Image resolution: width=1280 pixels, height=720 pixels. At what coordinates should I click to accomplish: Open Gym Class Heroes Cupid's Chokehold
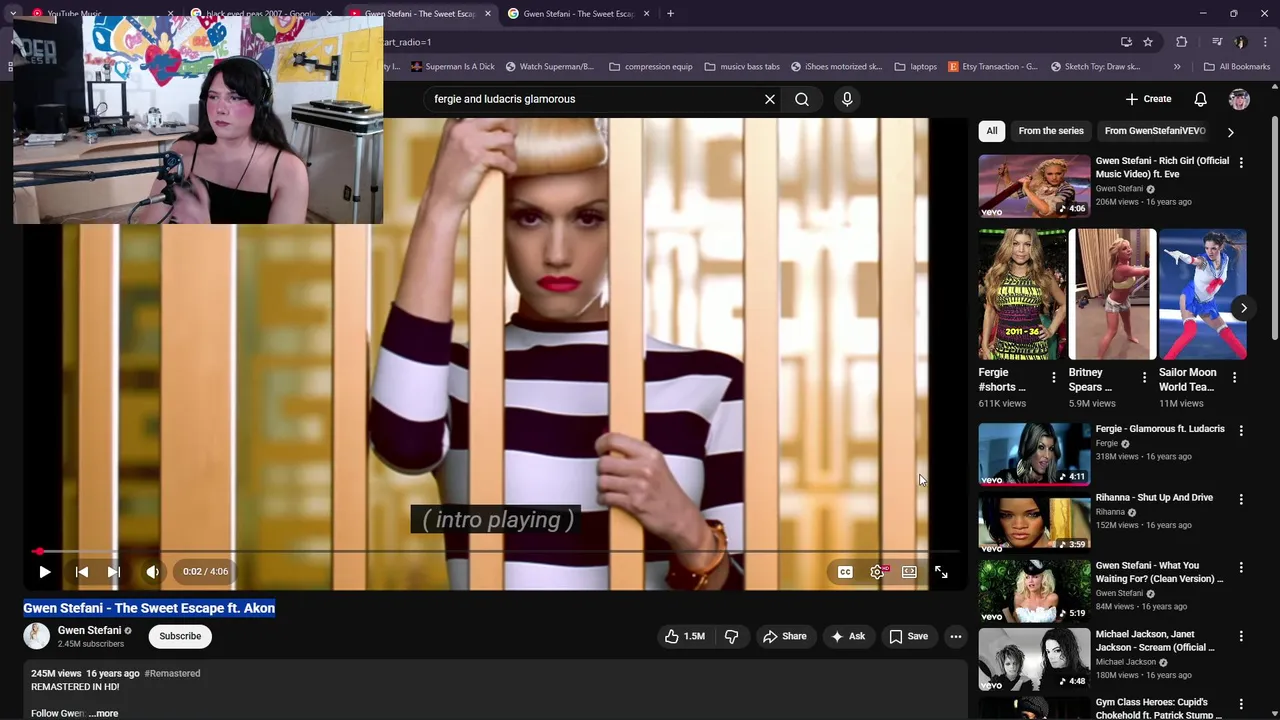click(x=1034, y=708)
